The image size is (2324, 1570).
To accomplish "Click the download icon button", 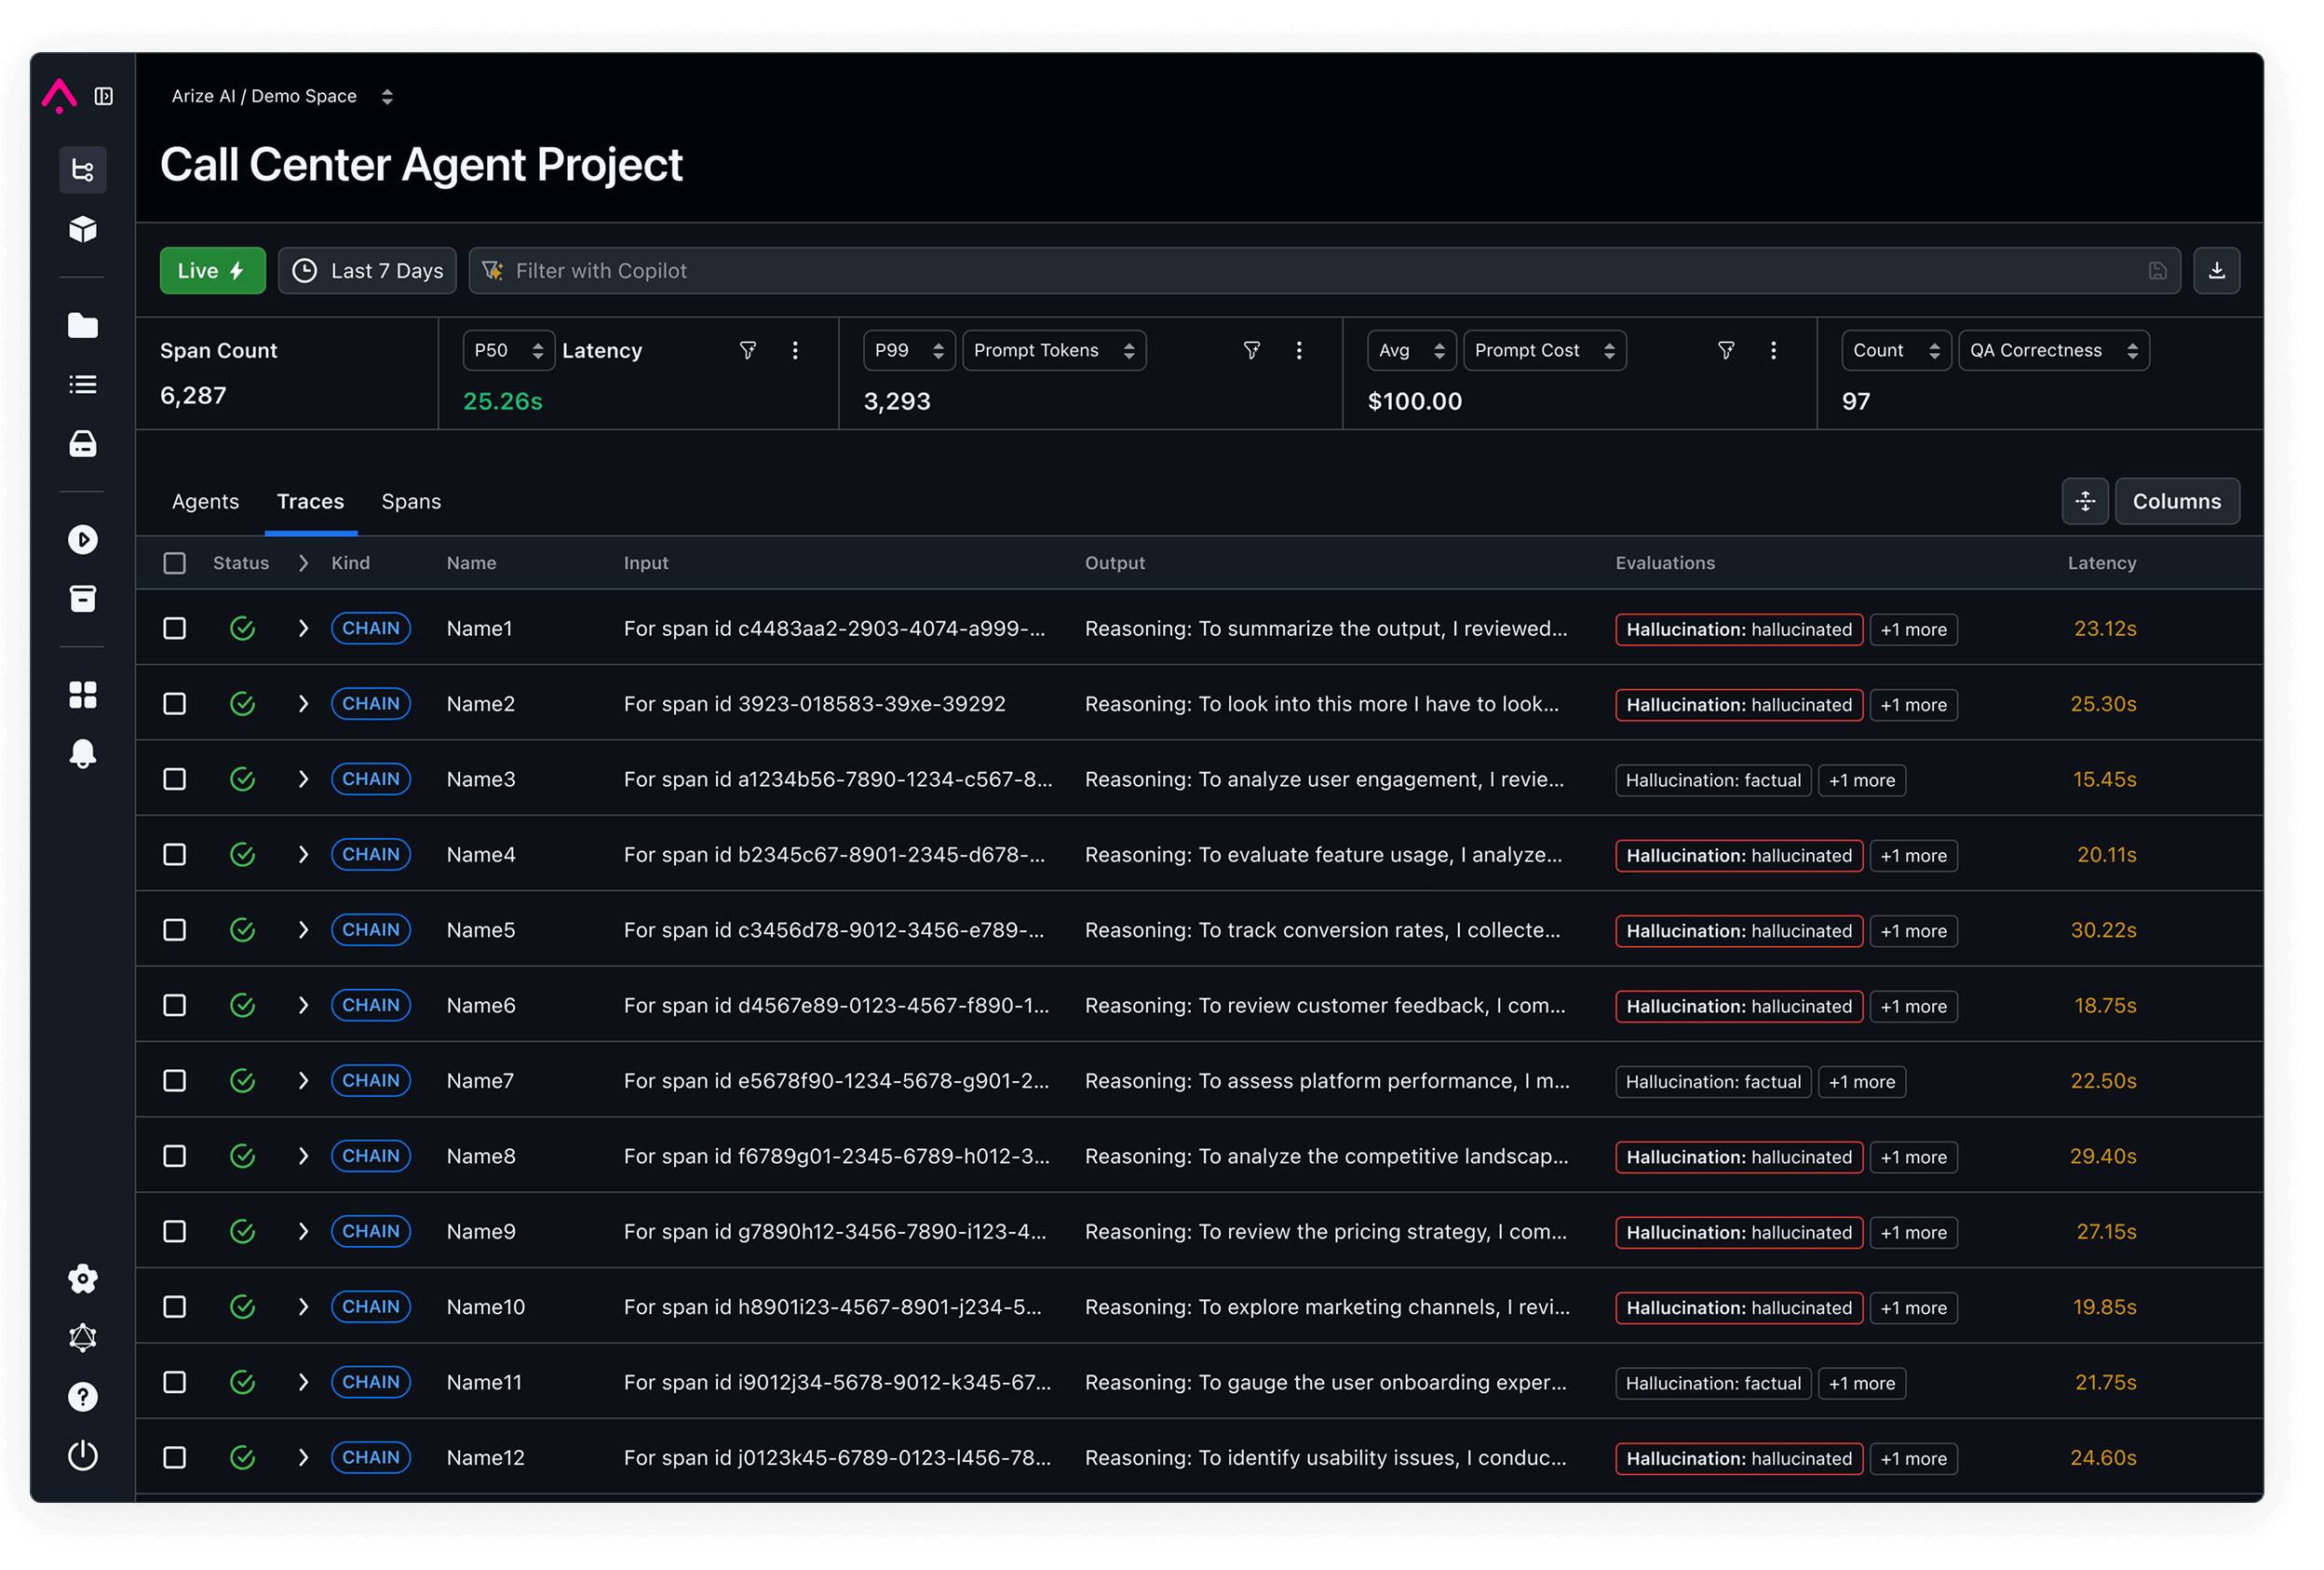I will 2217,271.
